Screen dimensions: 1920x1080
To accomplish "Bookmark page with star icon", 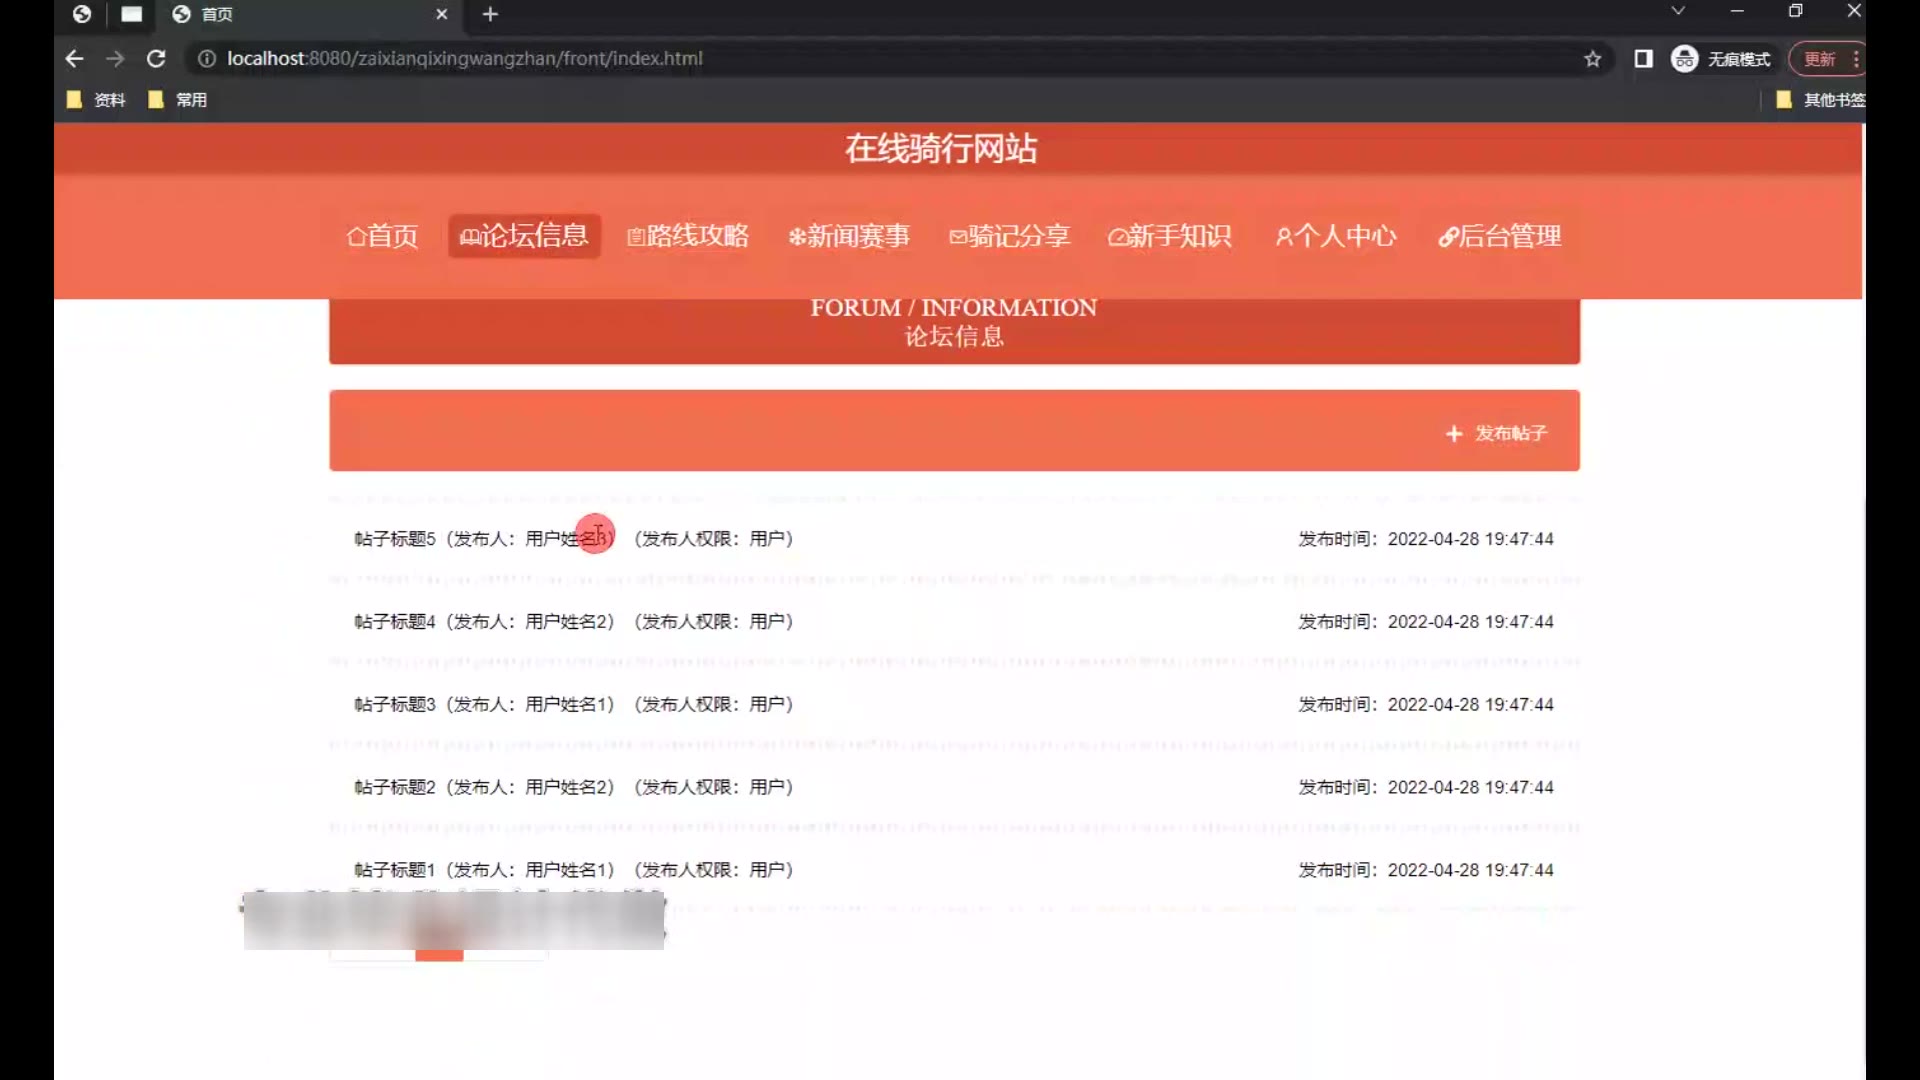I will point(1593,59).
